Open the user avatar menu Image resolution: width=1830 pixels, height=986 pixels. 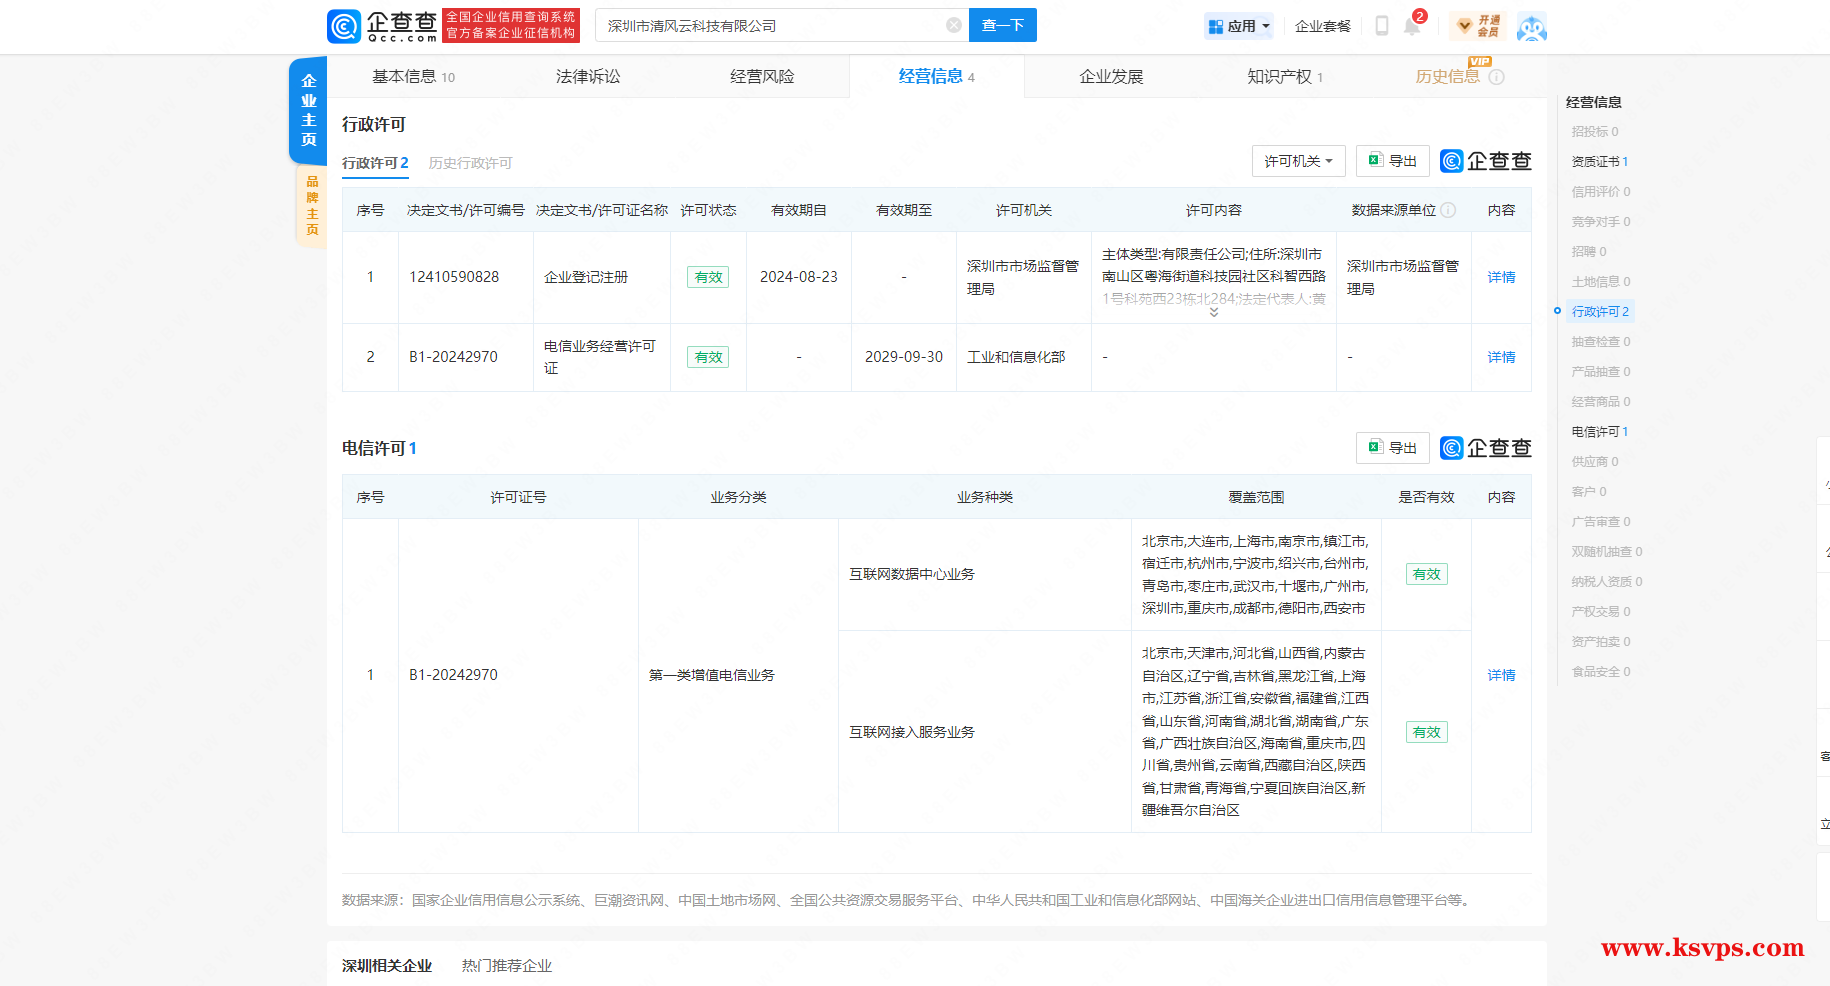tap(1531, 27)
